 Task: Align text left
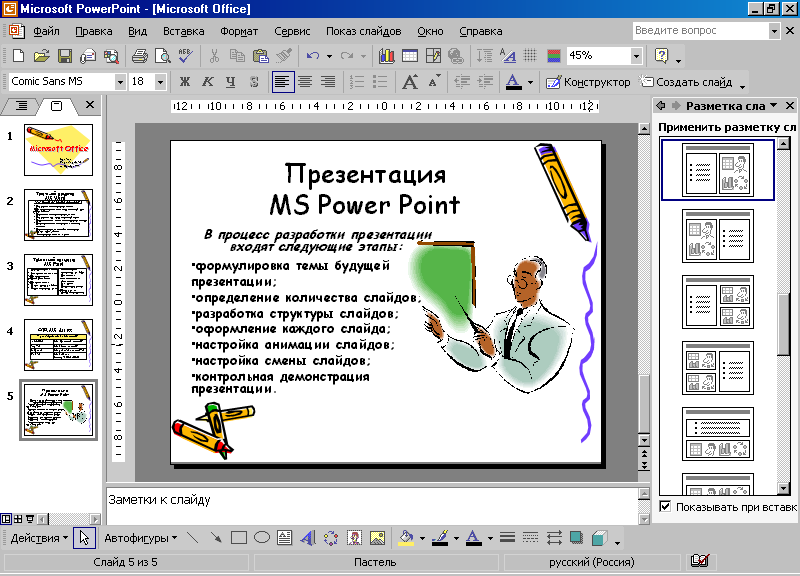(283, 82)
